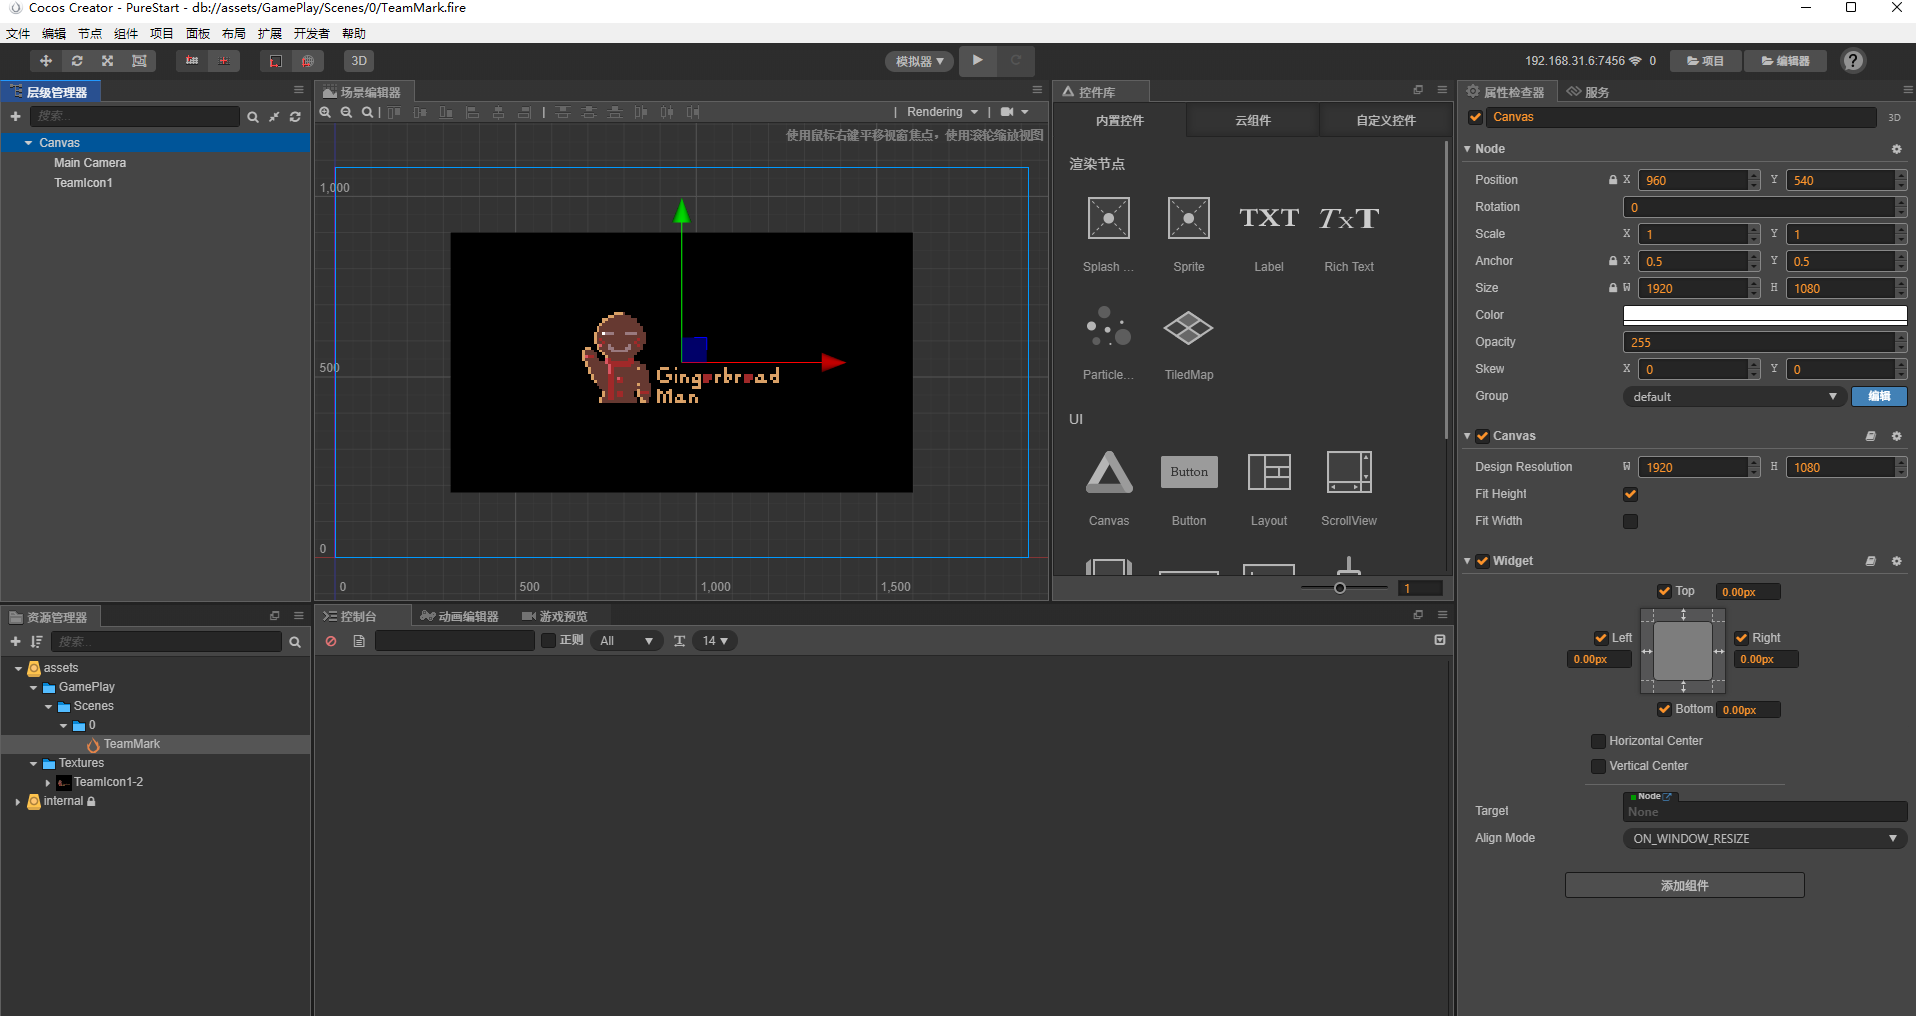Image resolution: width=1916 pixels, height=1016 pixels.
Task: Uncheck the Widget Bottom alignment
Action: (x=1664, y=709)
